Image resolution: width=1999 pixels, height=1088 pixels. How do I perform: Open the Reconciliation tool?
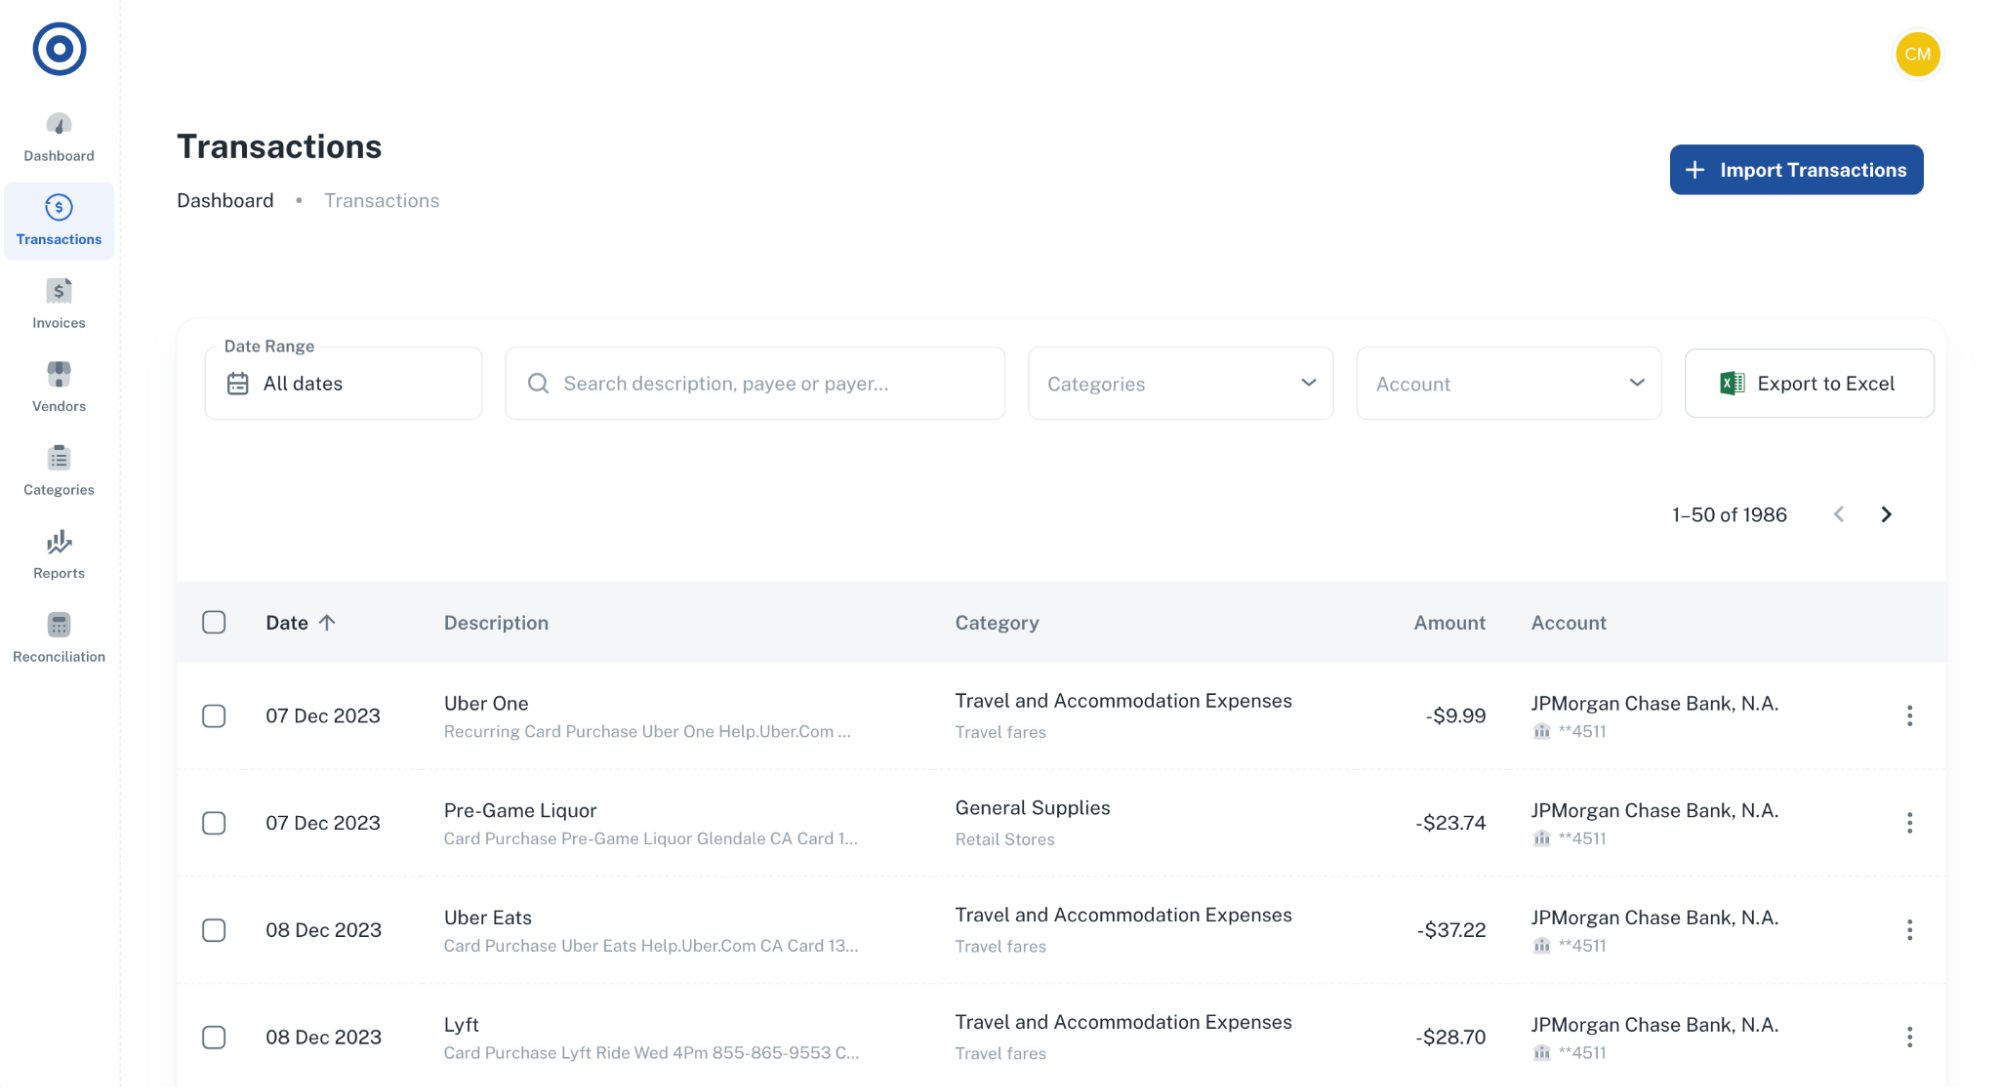59,637
